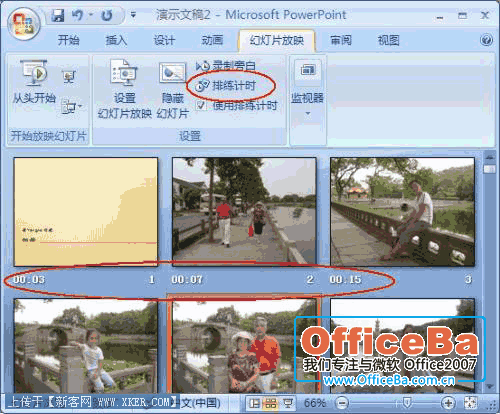Click the zoom slider handle

pos(407,403)
